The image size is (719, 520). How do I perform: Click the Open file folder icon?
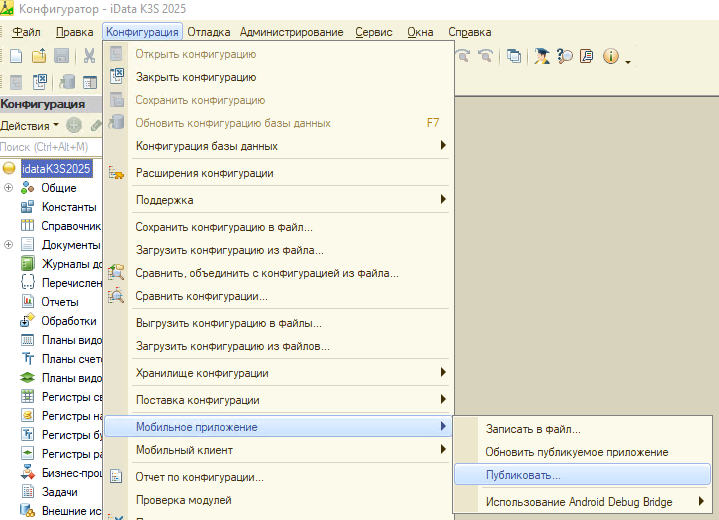(x=39, y=57)
